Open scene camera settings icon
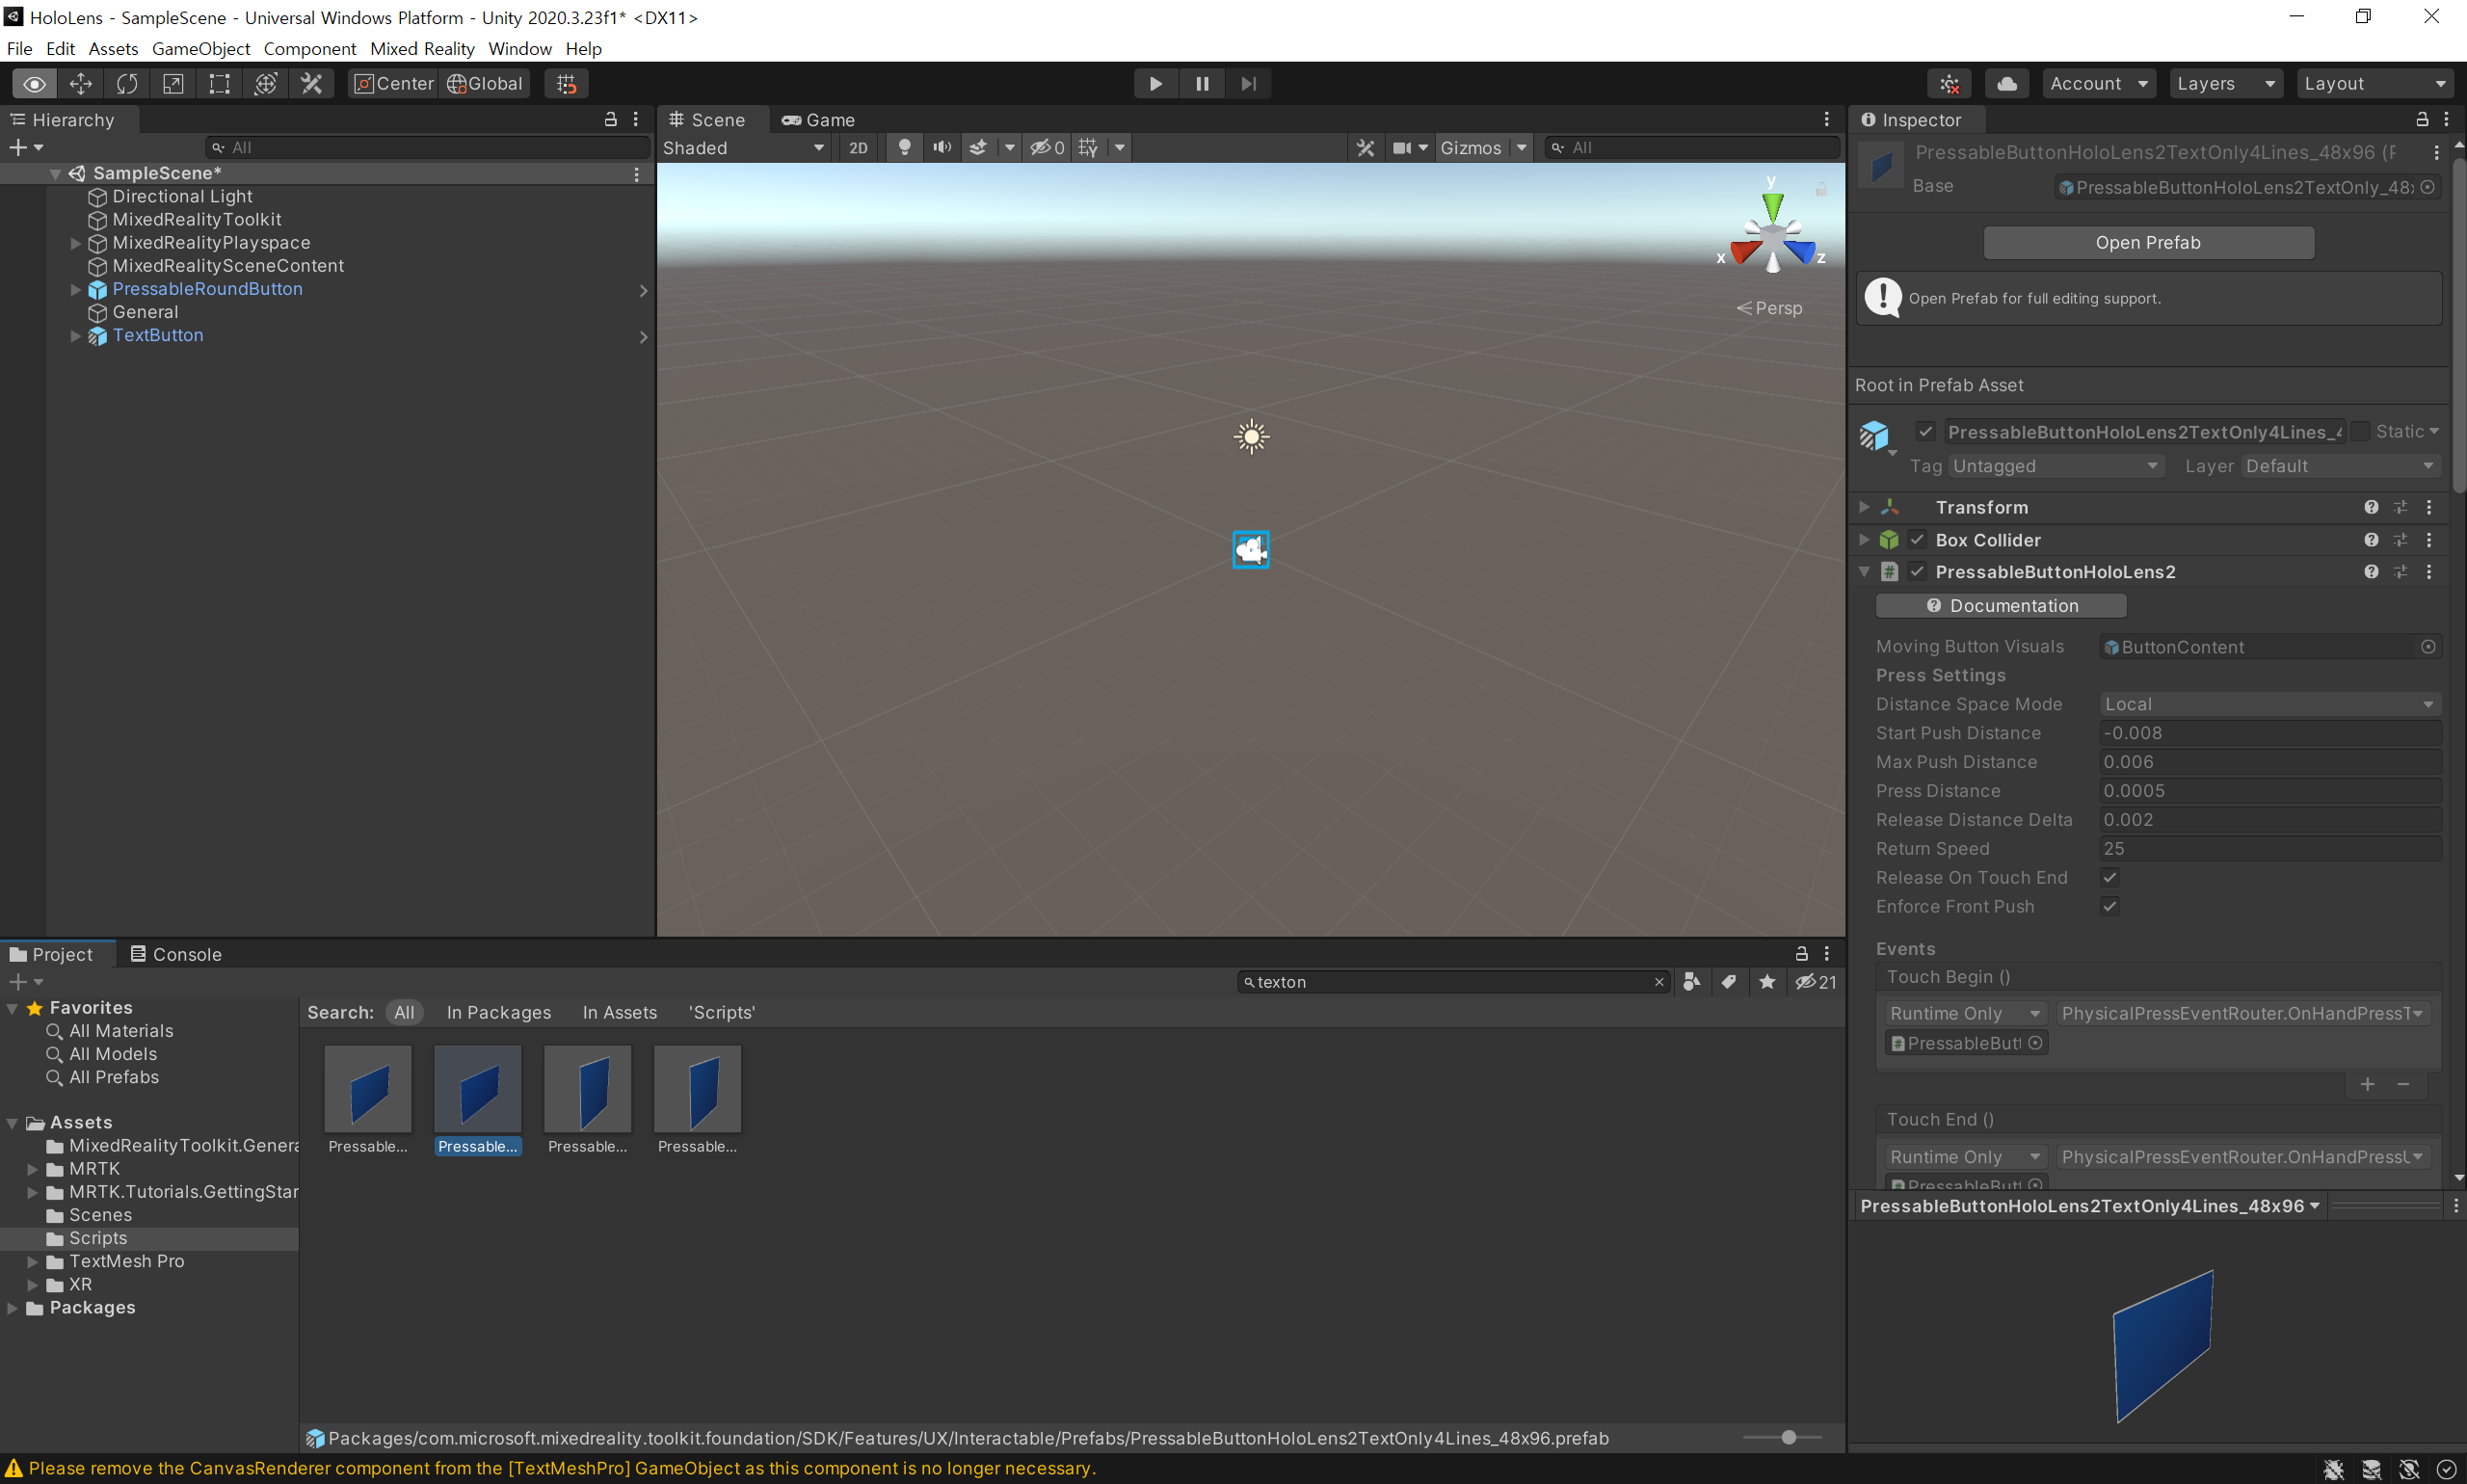 1402,147
